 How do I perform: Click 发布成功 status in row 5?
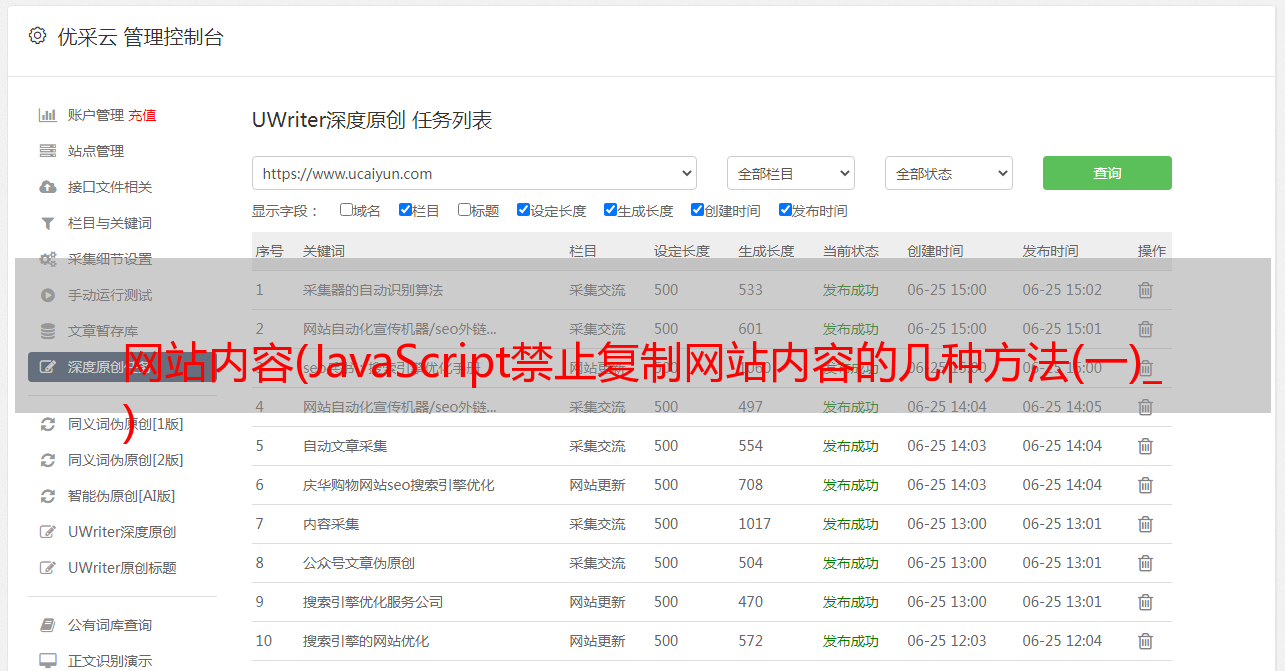[851, 446]
